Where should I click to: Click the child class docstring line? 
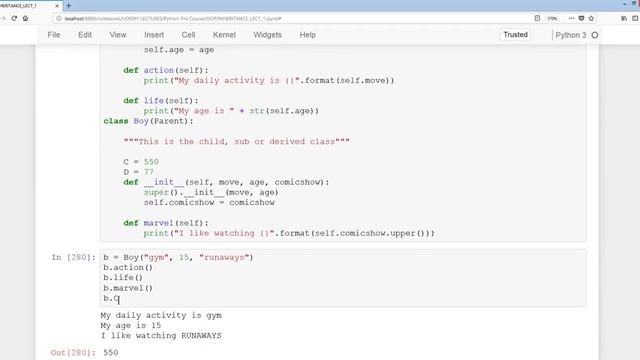pos(236,142)
